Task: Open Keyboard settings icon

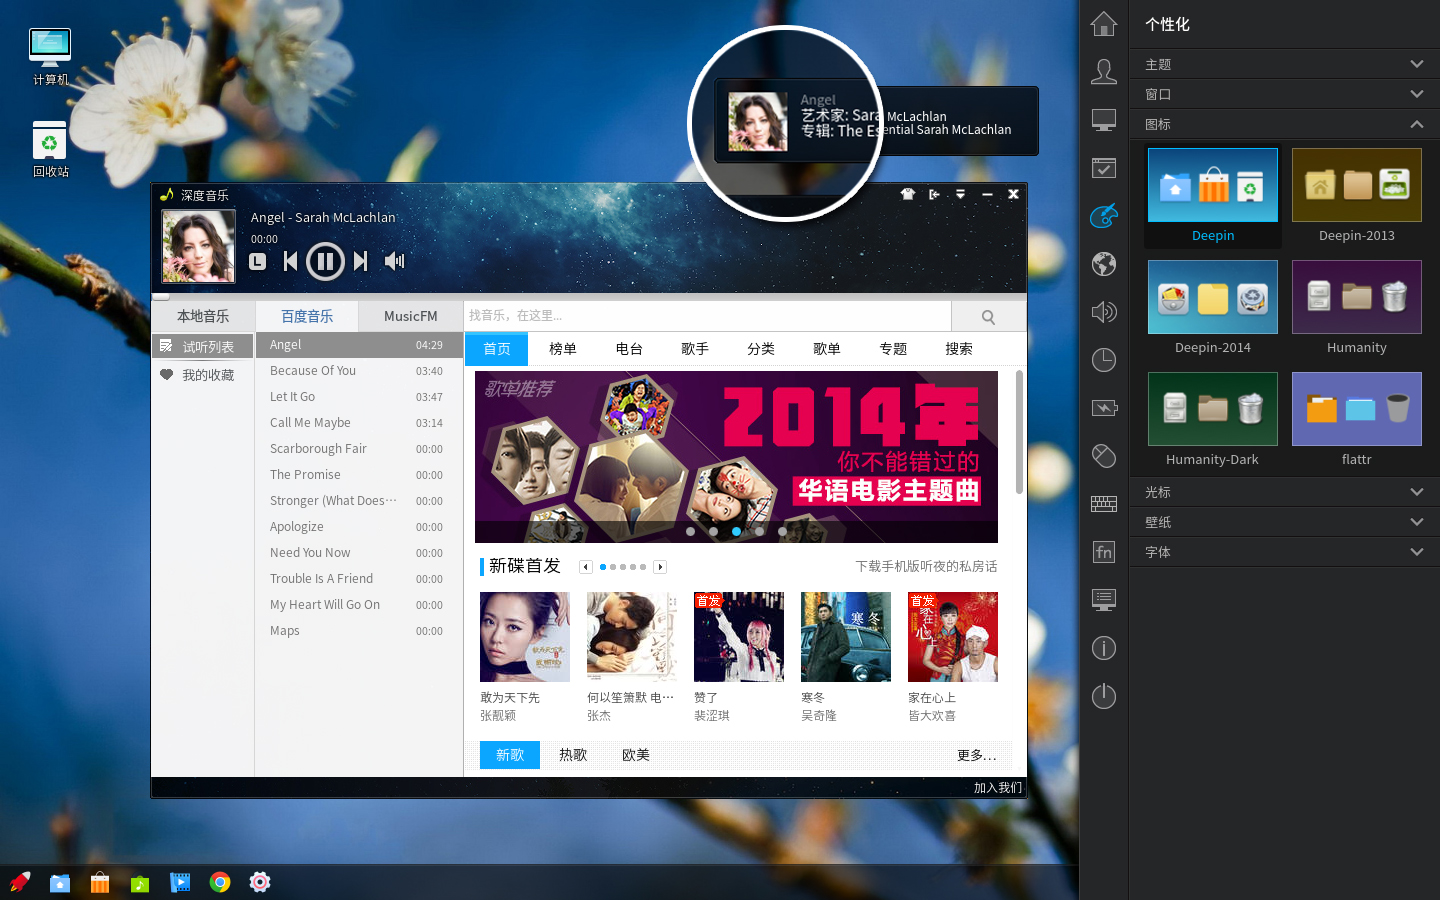Action: (x=1104, y=504)
